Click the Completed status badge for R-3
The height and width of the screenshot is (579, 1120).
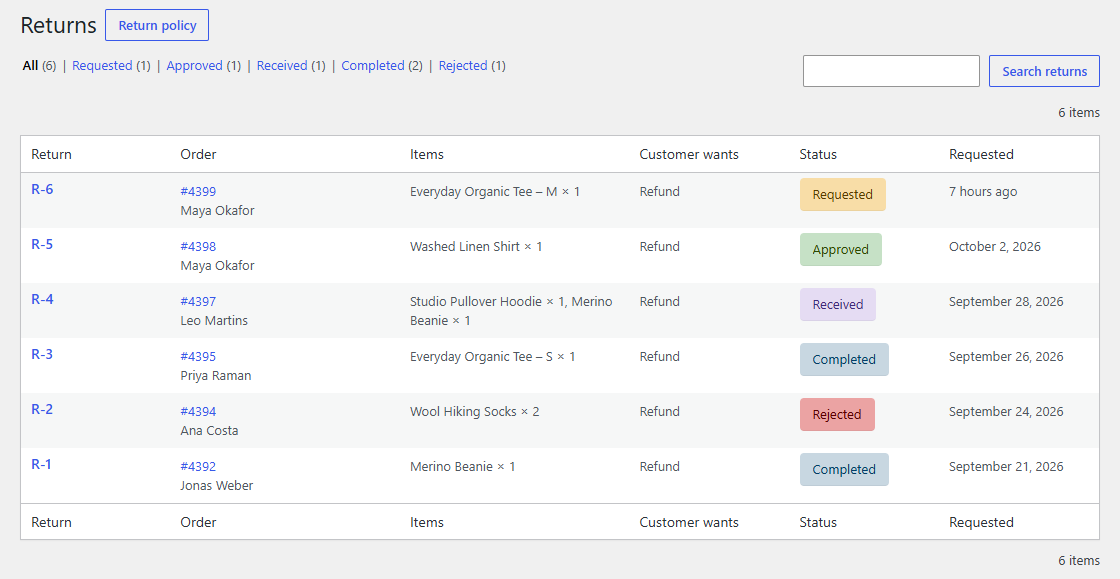(x=844, y=360)
